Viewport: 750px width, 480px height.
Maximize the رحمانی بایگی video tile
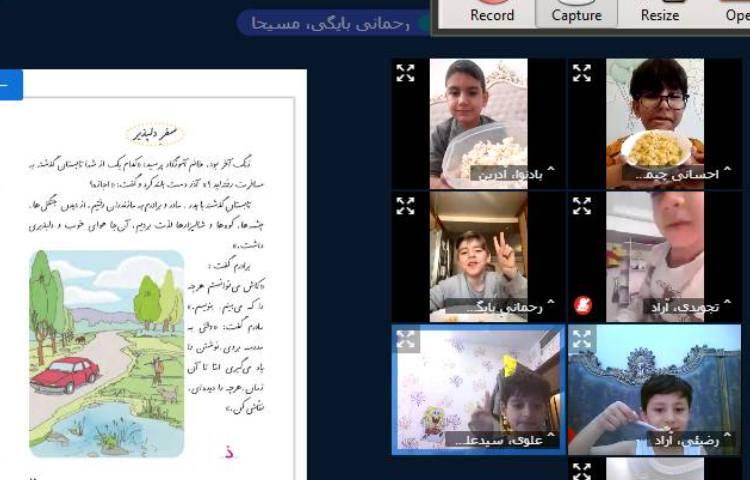click(x=405, y=206)
